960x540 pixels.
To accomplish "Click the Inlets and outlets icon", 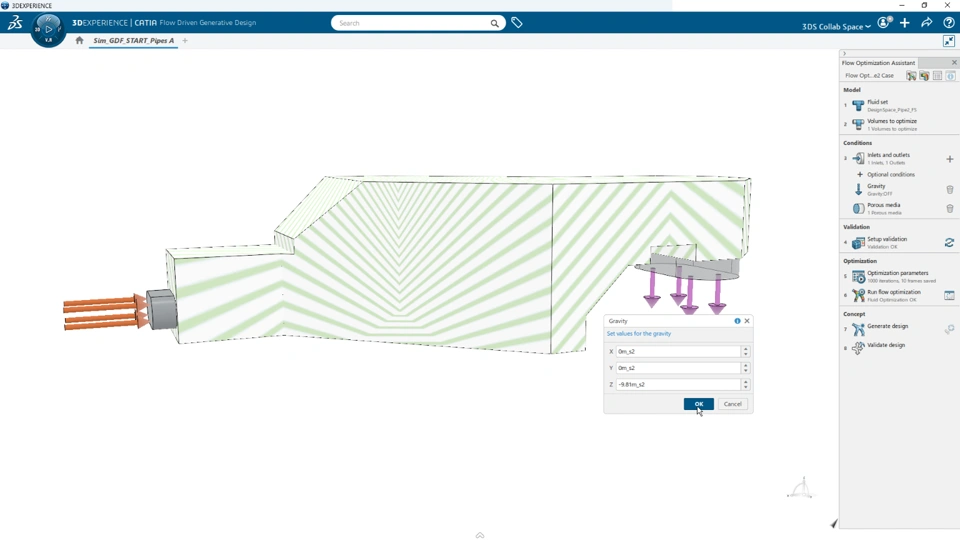I will [858, 158].
